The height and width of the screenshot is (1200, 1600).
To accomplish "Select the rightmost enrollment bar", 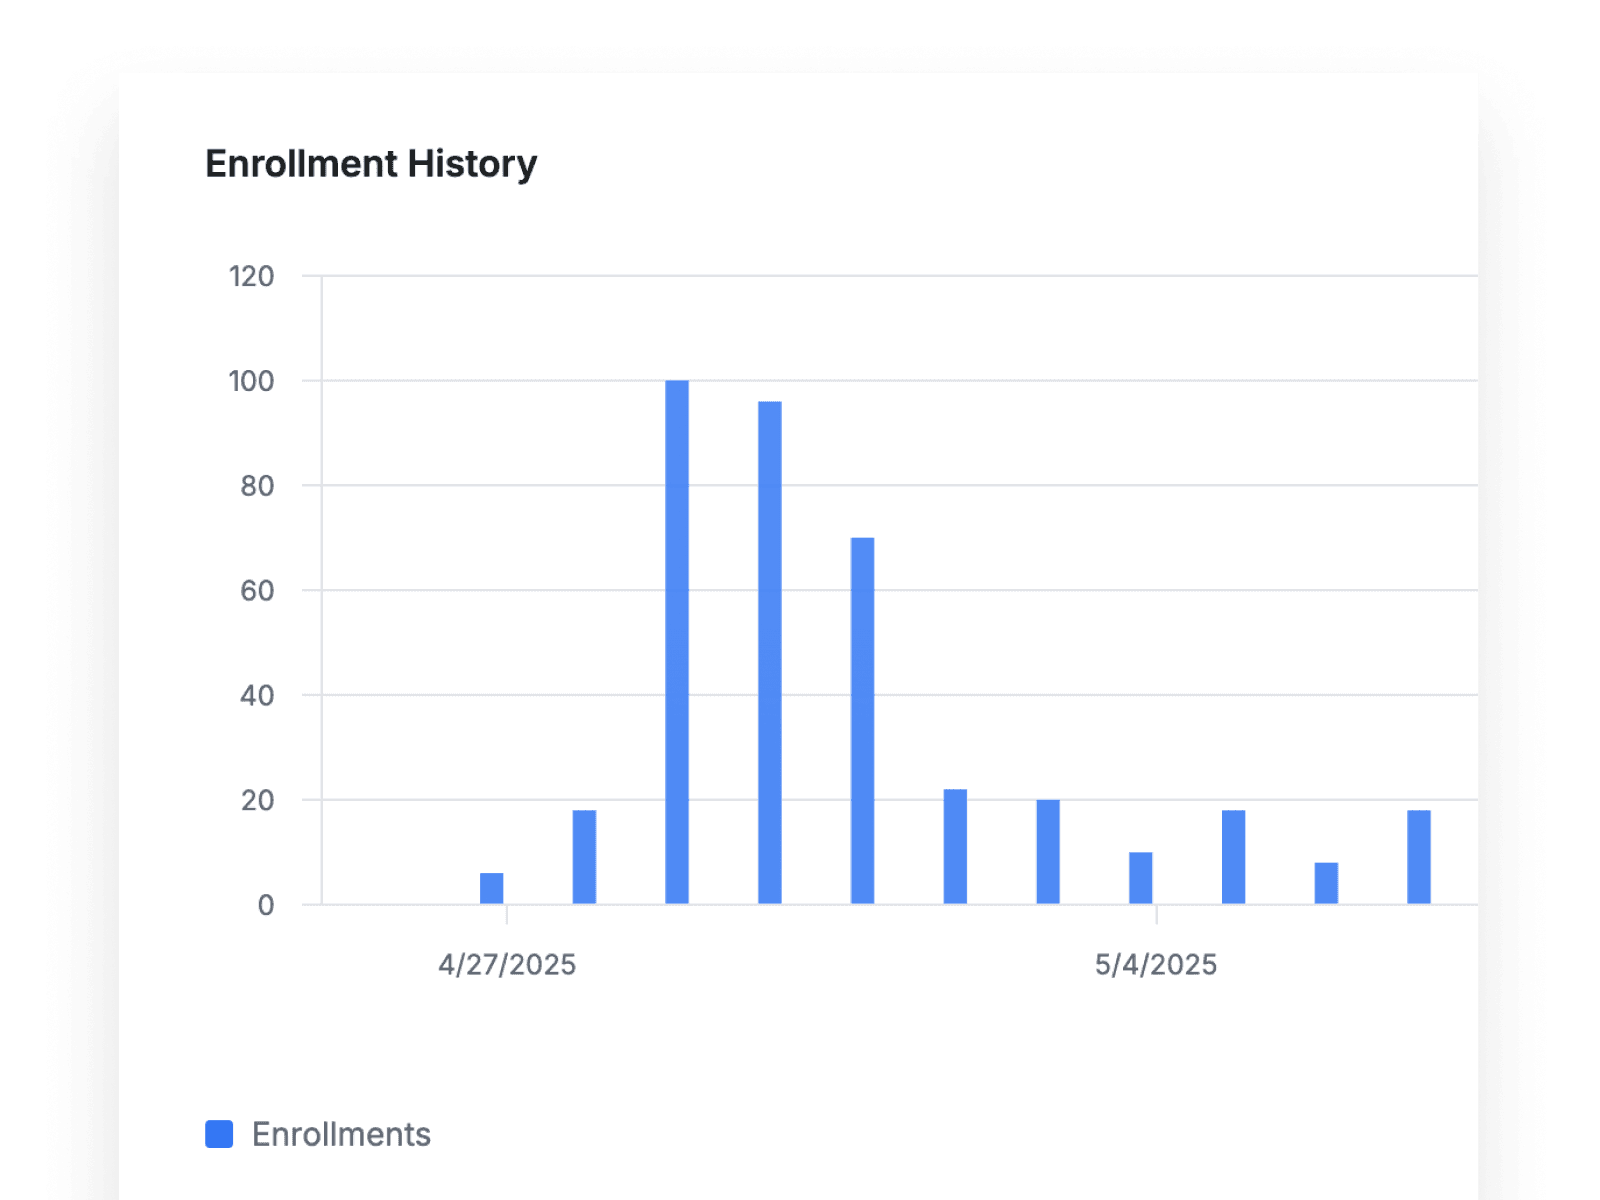I will [1417, 855].
